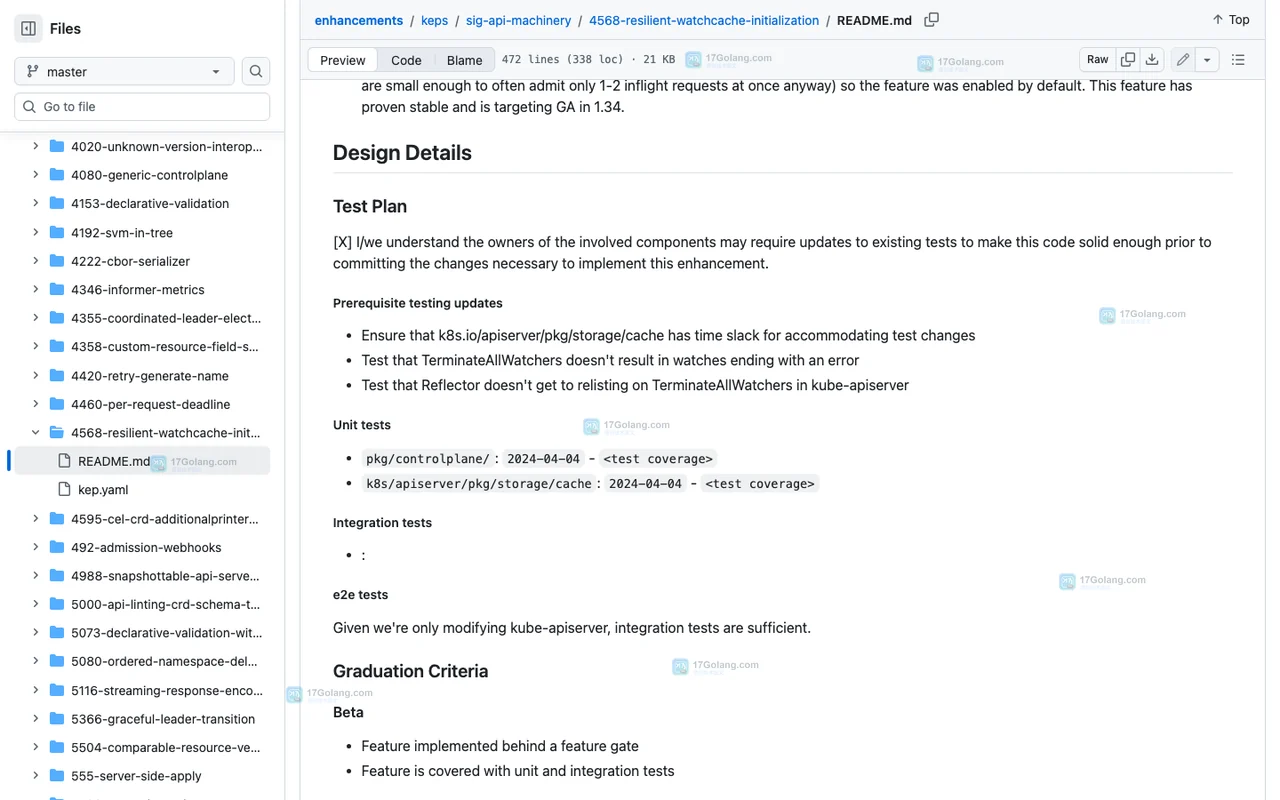Open the 492-admission-webhooks folder

[x=146, y=547]
